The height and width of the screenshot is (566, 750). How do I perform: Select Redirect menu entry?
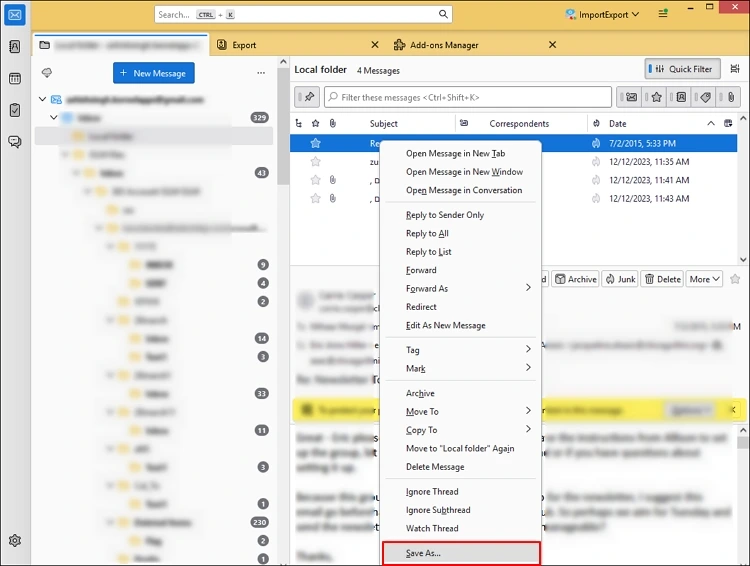tap(461, 307)
